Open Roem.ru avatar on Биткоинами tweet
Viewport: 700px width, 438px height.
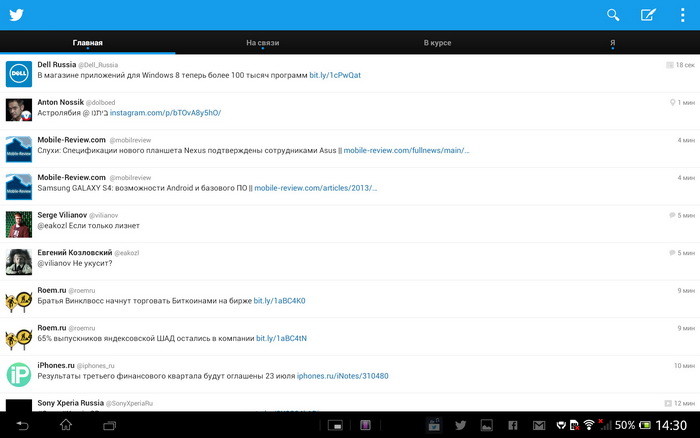pyautogui.click(x=19, y=301)
